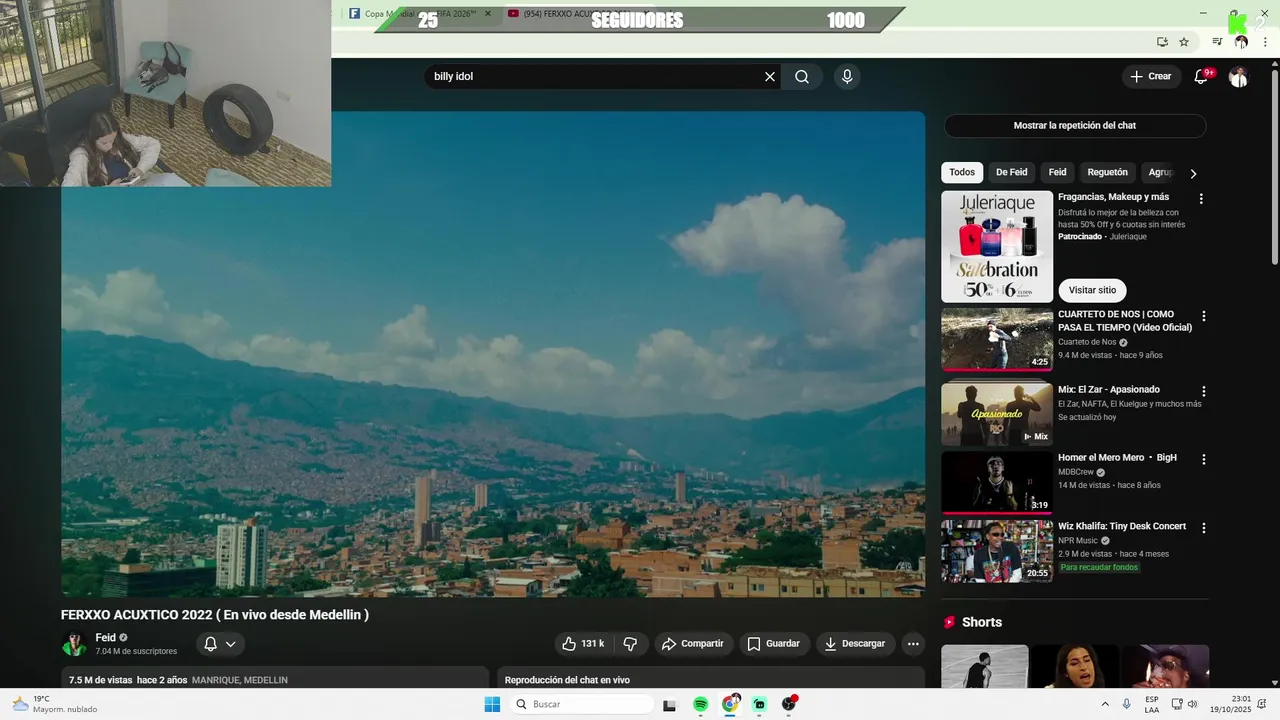Screen dimensions: 1280x720
Task: Open Chrome profile avatar in toolbar
Action: (x=1241, y=42)
